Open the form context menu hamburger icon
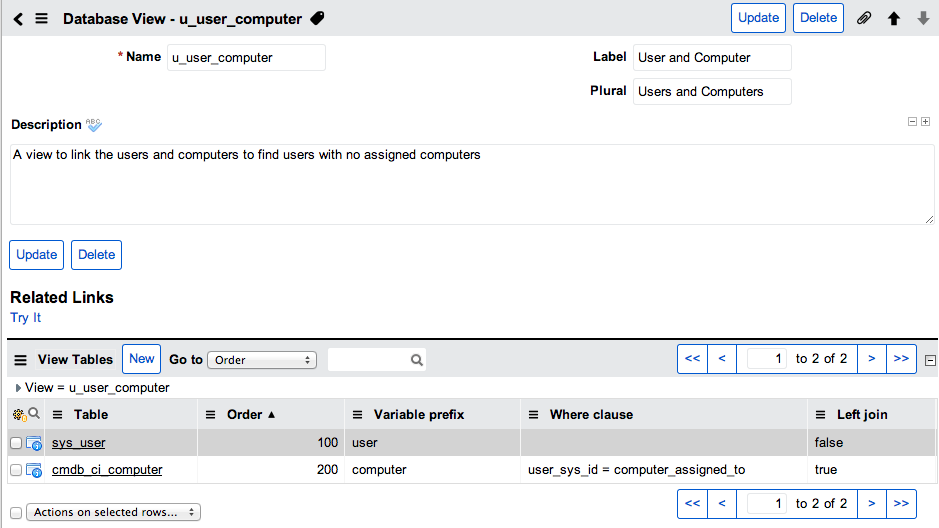The height and width of the screenshot is (528, 939). point(41,19)
